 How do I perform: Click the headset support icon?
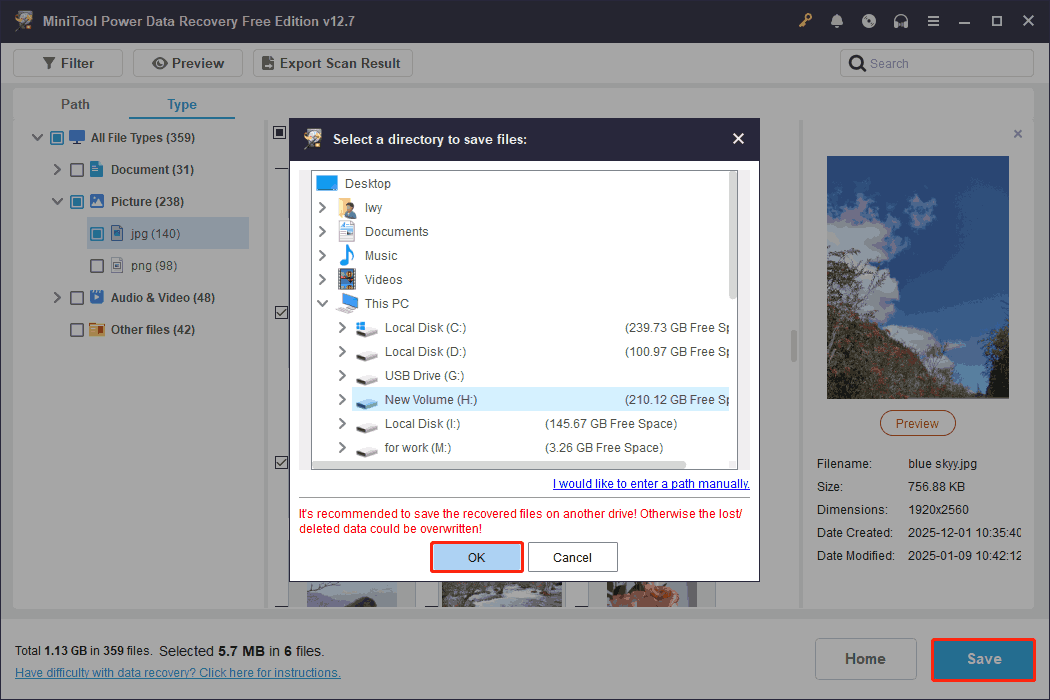901,20
